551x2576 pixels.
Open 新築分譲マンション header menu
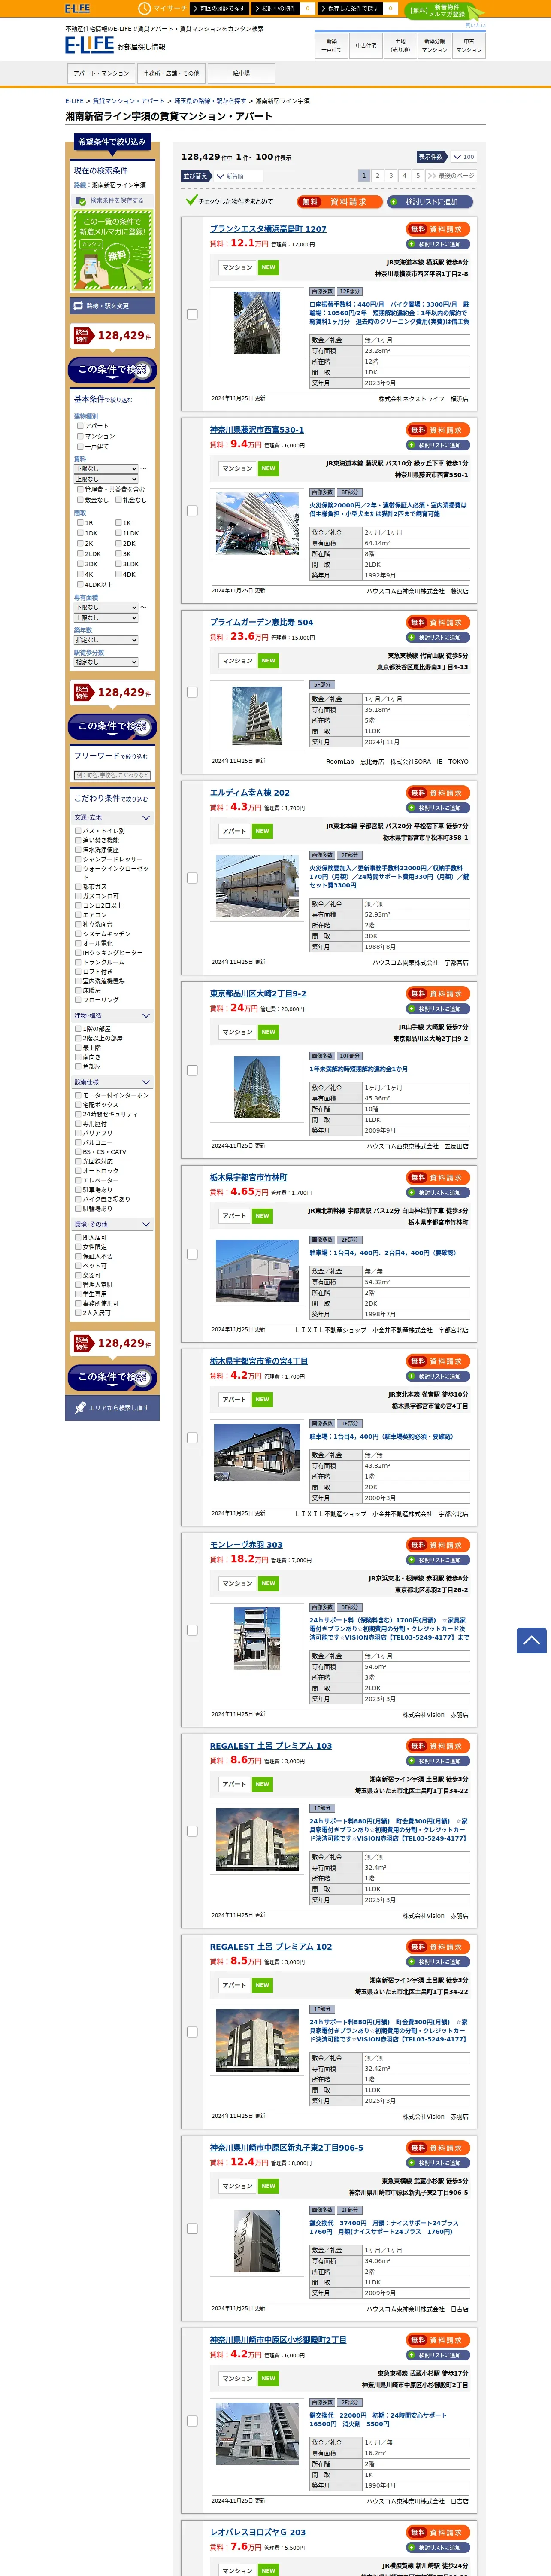(435, 45)
